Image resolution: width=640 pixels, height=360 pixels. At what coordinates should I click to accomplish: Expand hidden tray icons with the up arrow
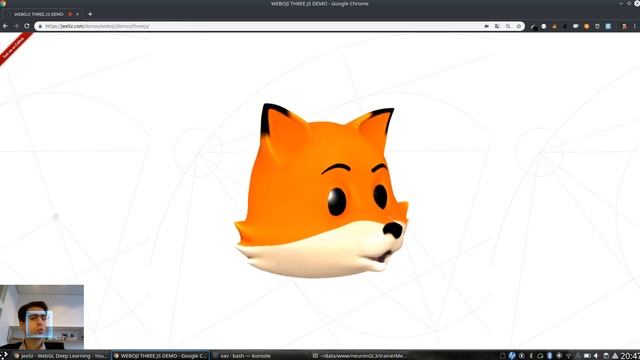[x=615, y=356]
